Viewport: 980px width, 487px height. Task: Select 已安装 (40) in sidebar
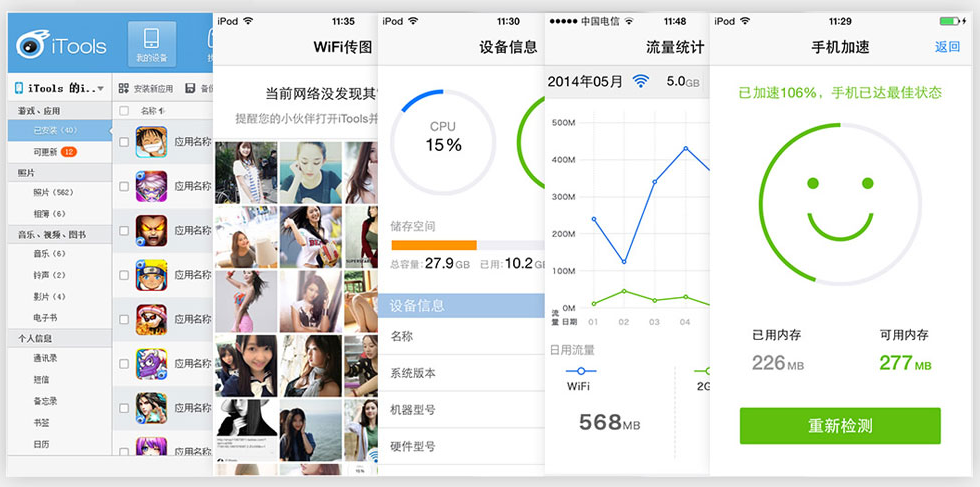tap(59, 131)
